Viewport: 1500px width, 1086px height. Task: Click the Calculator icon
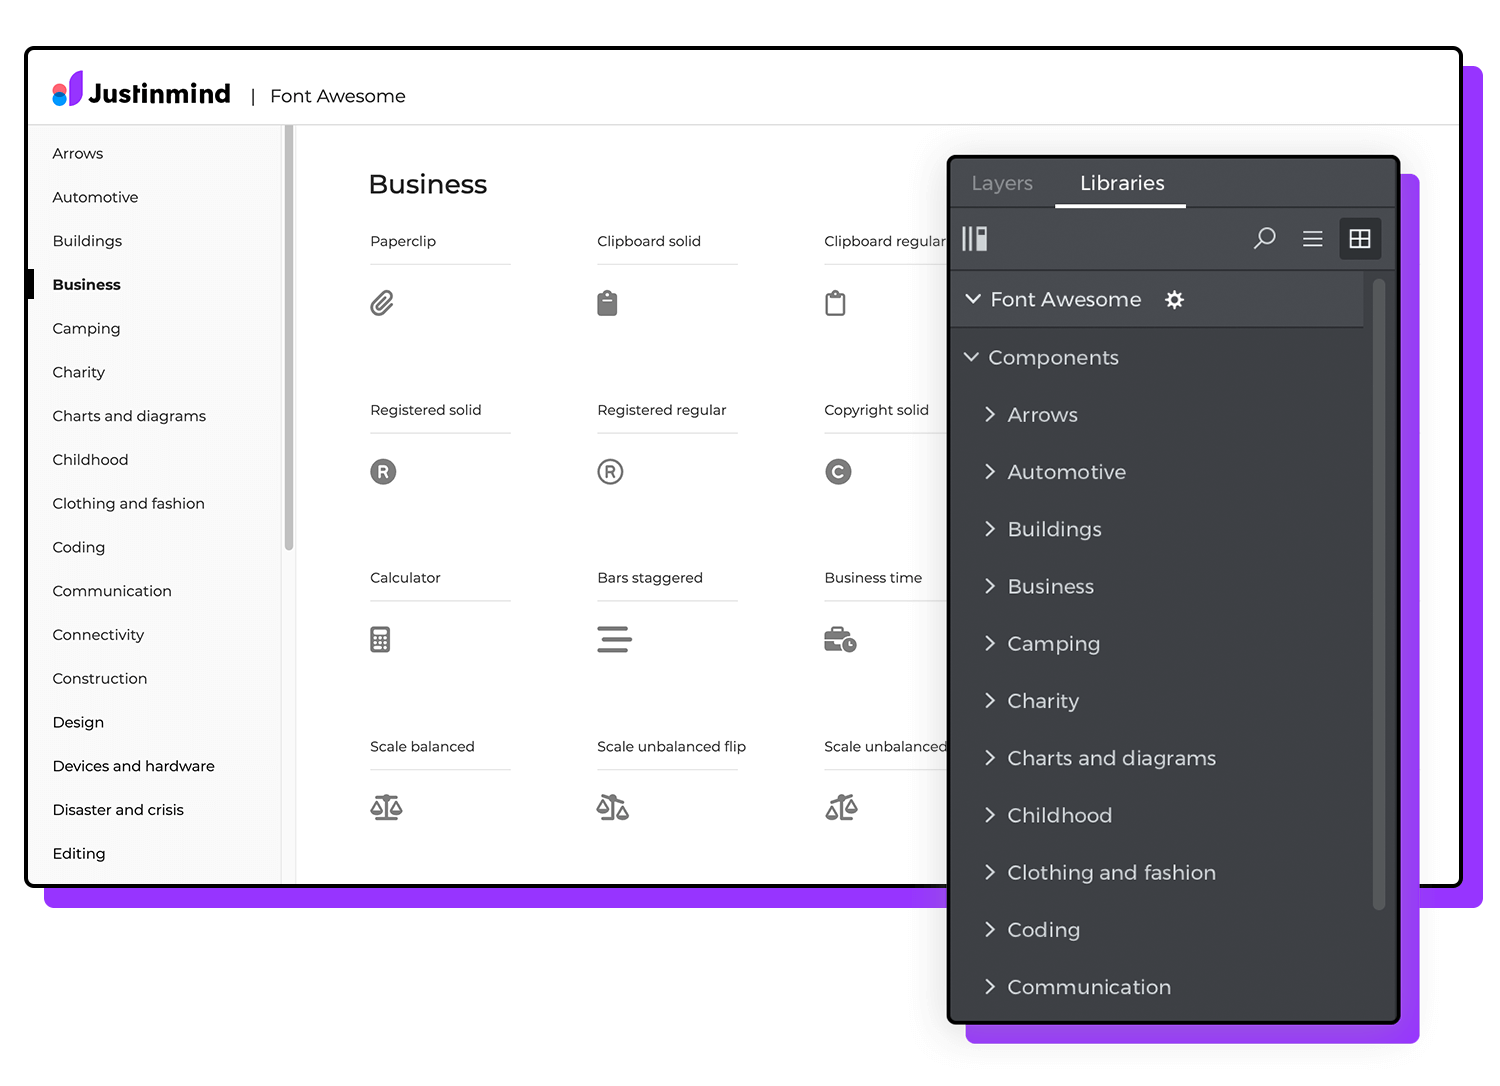380,640
